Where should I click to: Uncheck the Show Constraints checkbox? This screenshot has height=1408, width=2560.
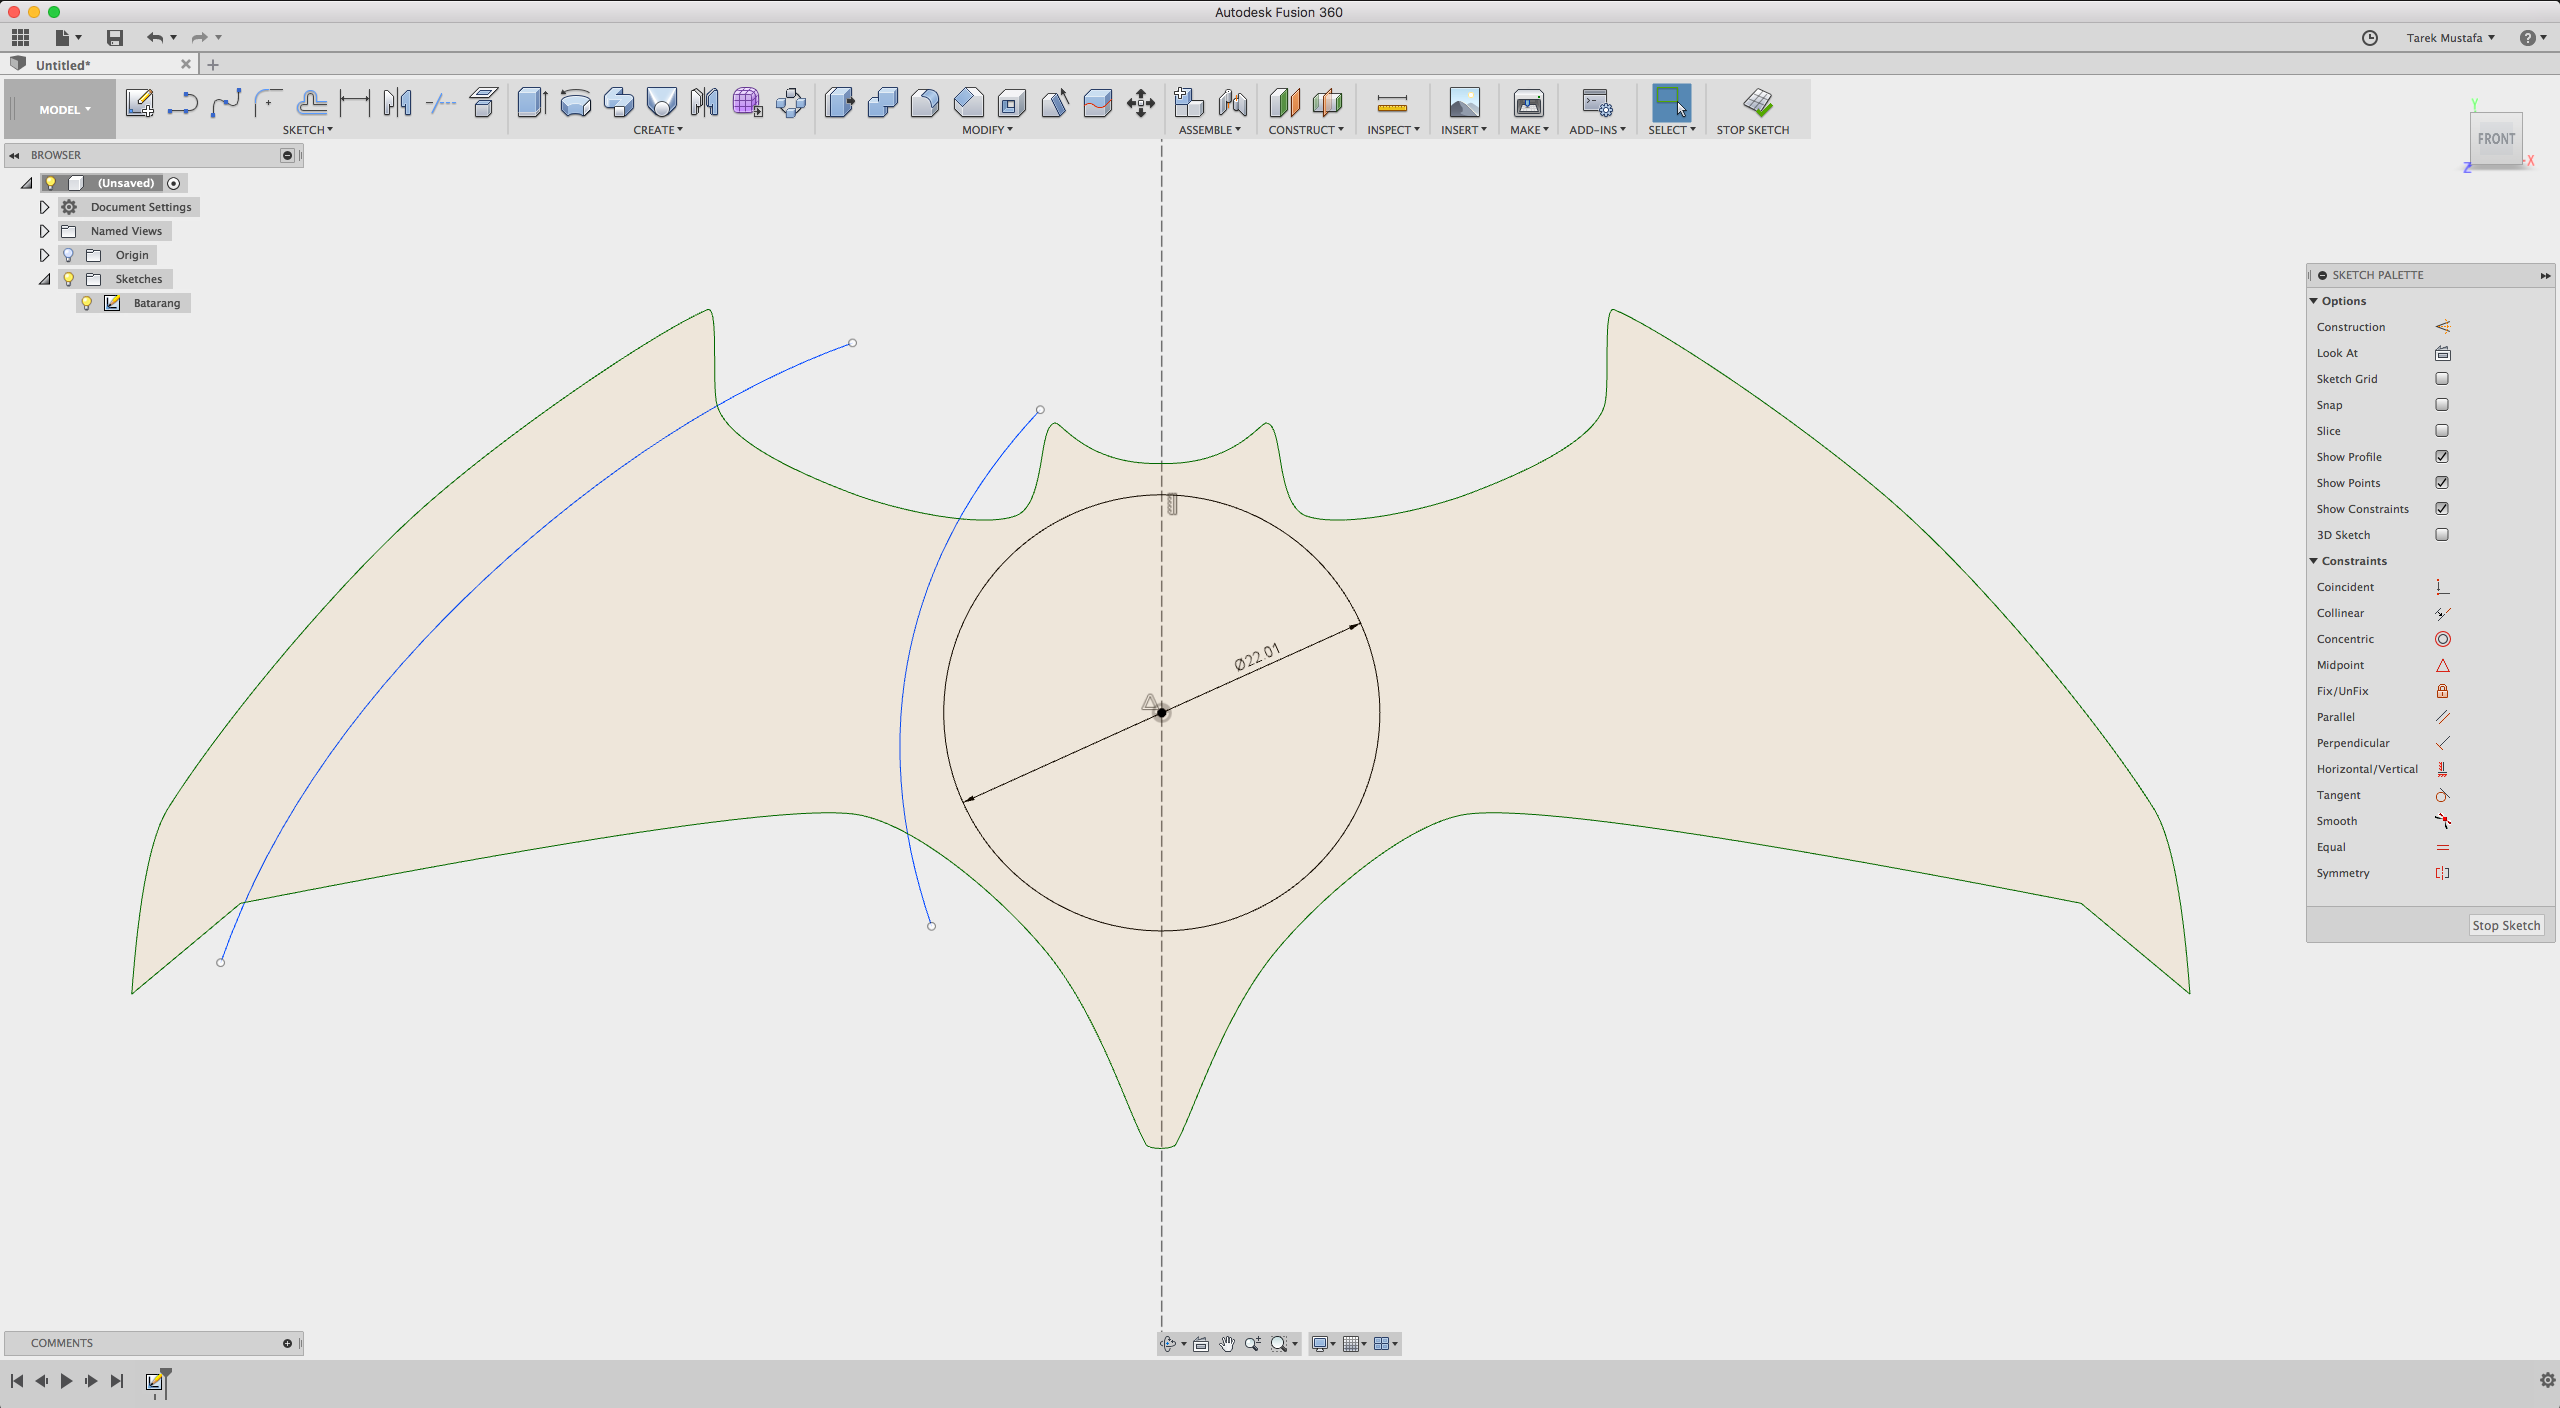coord(2442,509)
